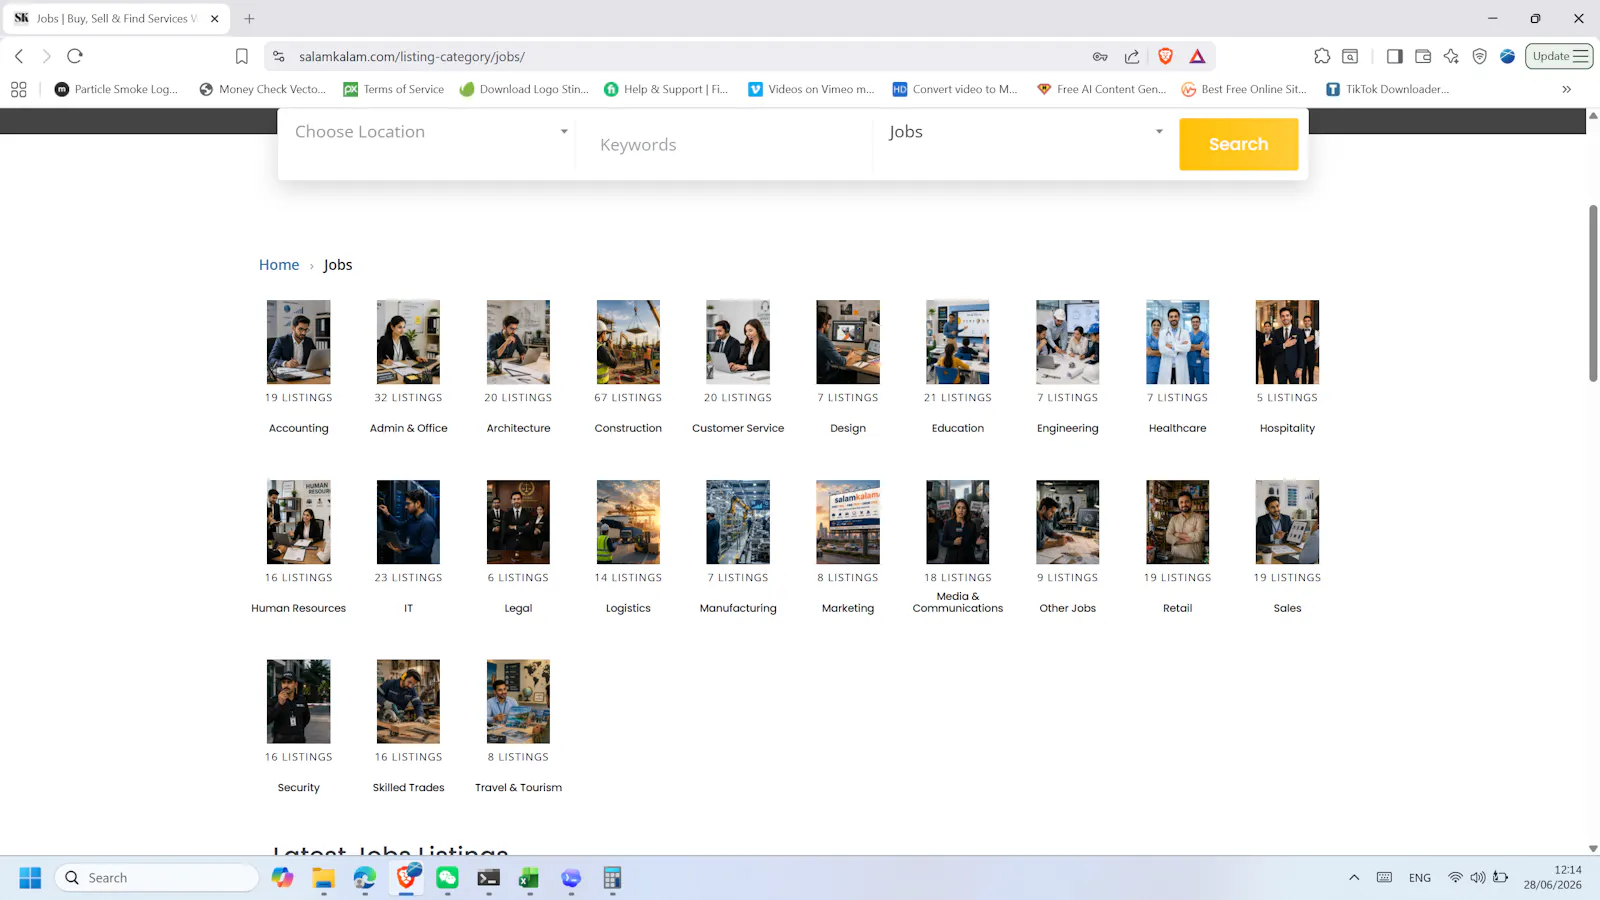Open the Leo AI sparkle icon

pos(1451,56)
